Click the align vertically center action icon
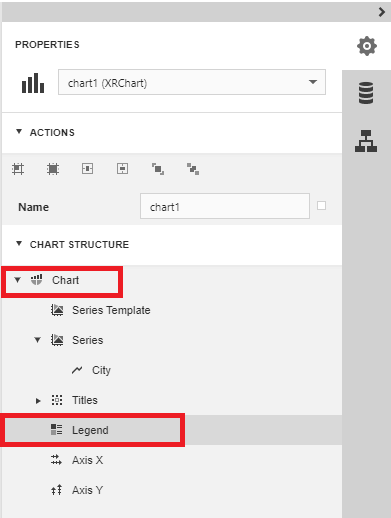 click(x=122, y=169)
